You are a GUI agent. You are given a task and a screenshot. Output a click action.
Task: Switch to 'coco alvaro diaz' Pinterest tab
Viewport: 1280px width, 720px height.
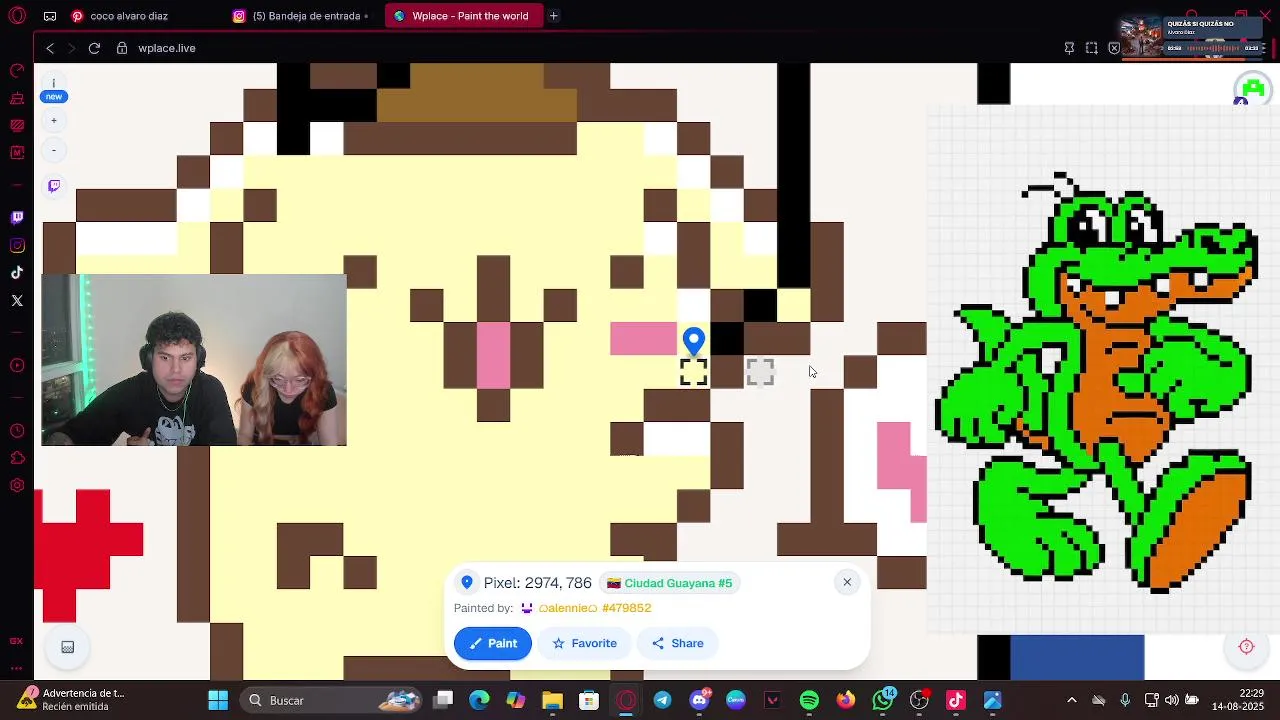[x=130, y=16]
